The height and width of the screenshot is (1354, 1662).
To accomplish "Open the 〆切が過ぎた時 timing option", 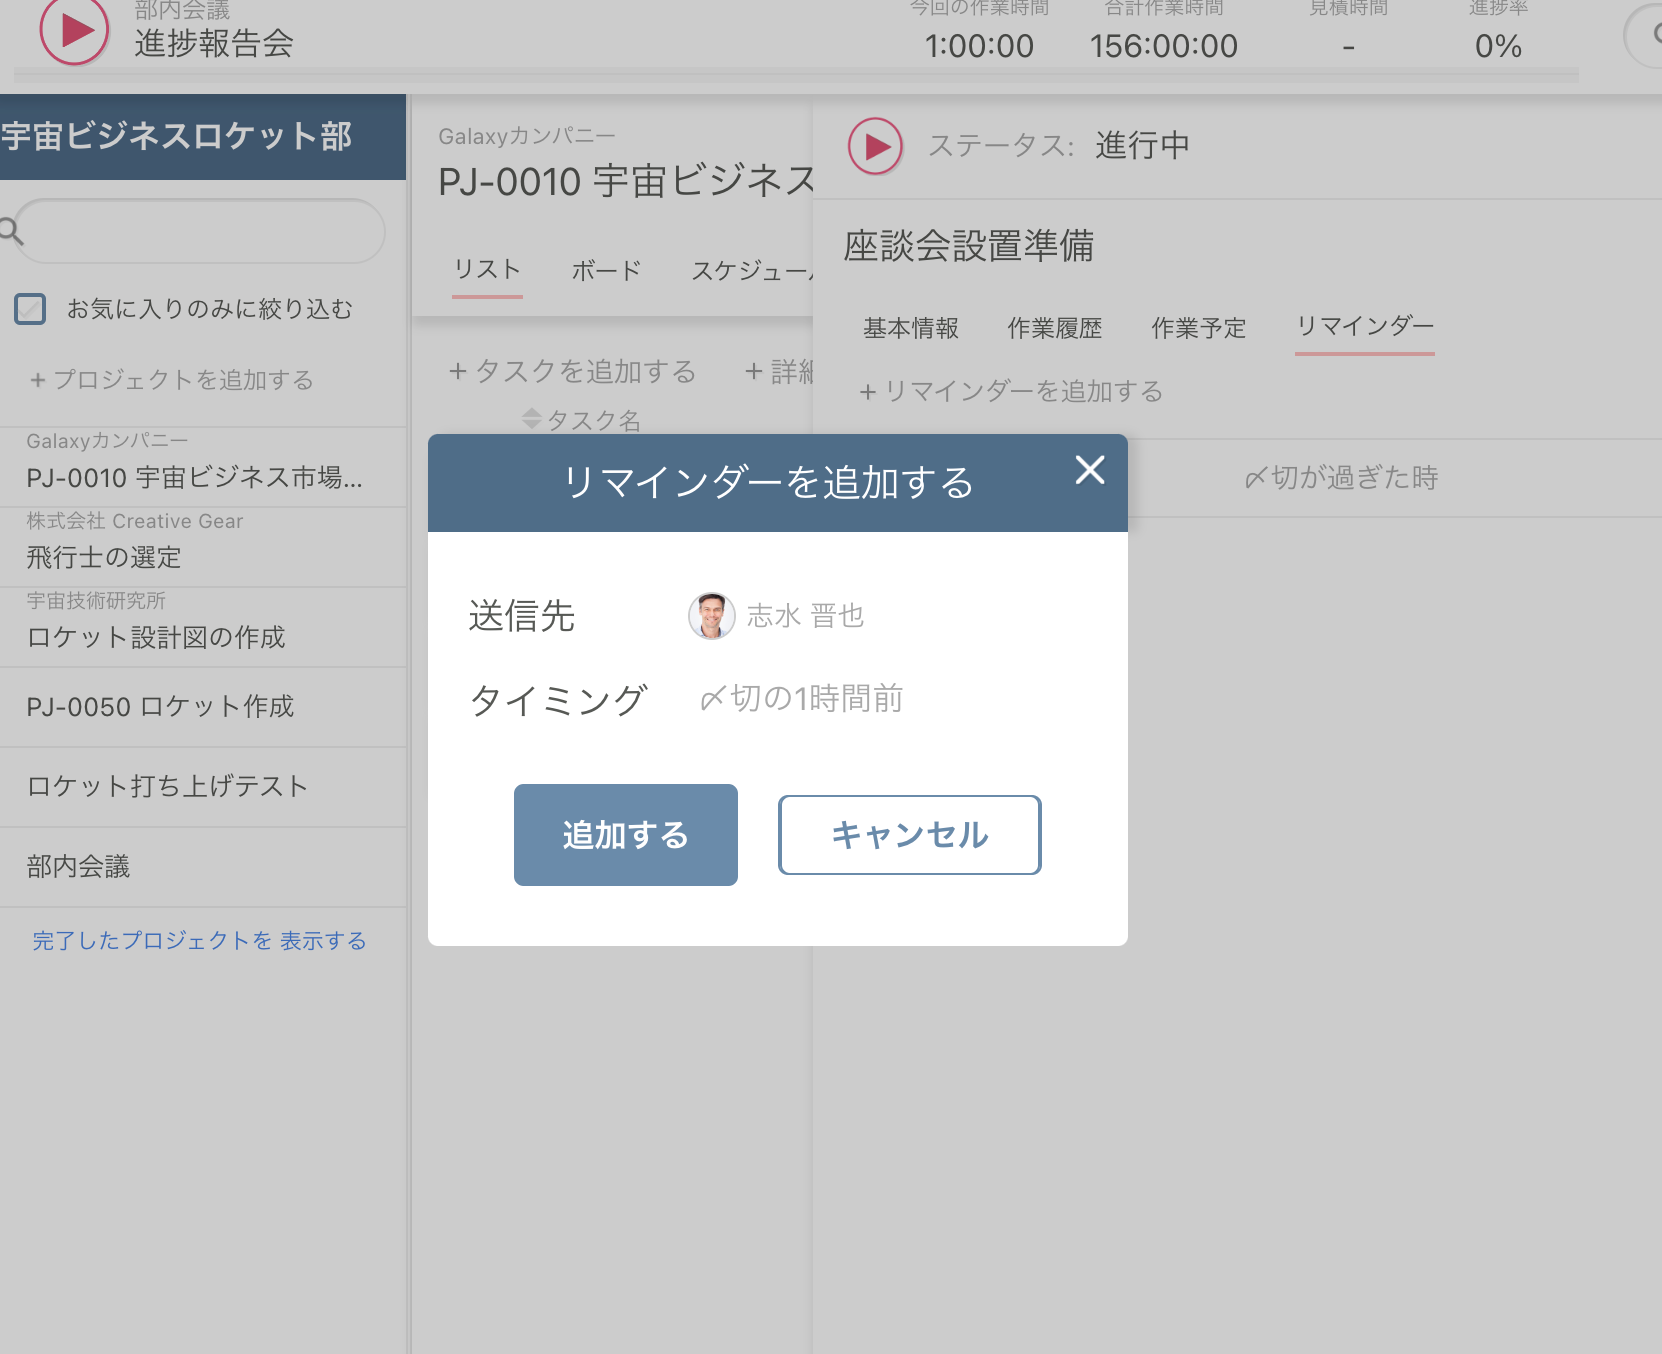I will (x=1340, y=478).
